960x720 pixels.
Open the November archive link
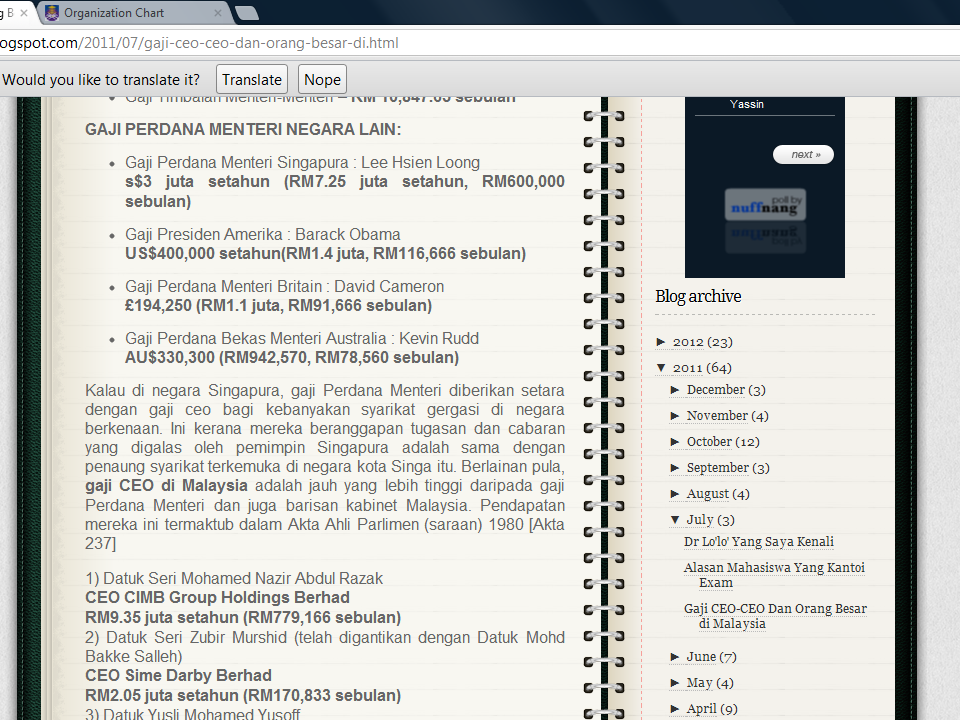pyautogui.click(x=717, y=416)
